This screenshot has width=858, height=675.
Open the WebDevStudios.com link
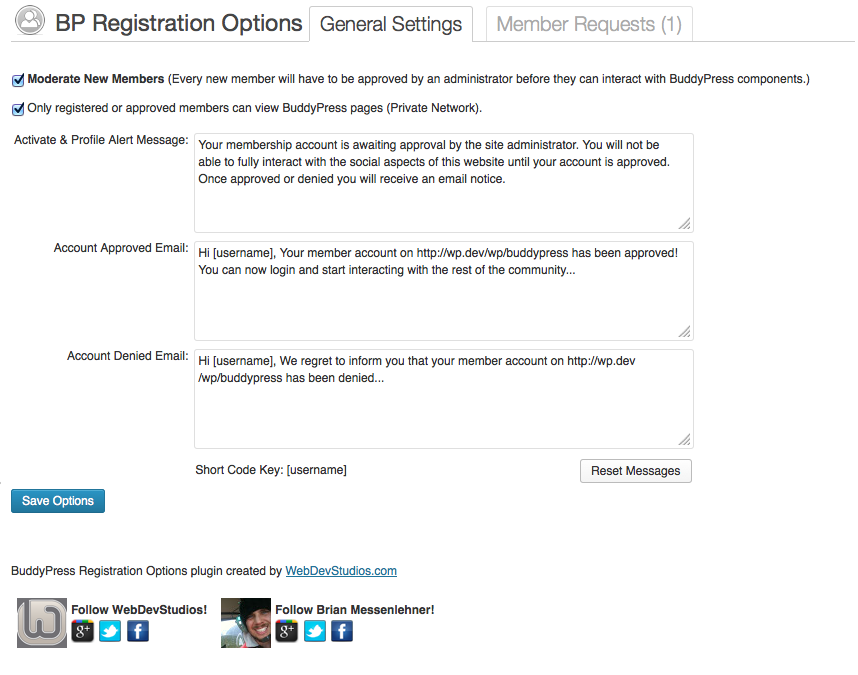pos(341,571)
